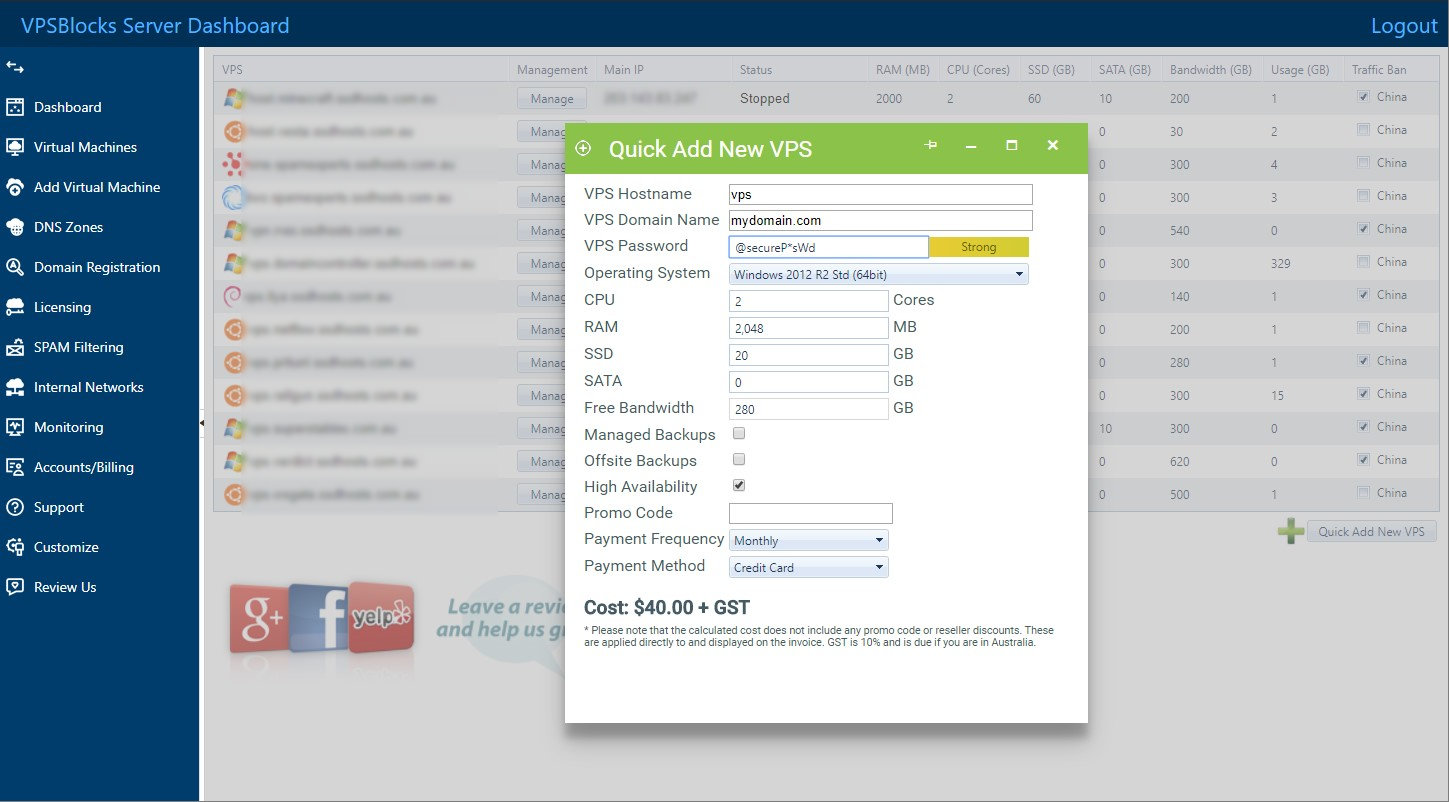This screenshot has width=1449, height=802.
Task: Click the Promo Code input field
Action: tap(810, 514)
